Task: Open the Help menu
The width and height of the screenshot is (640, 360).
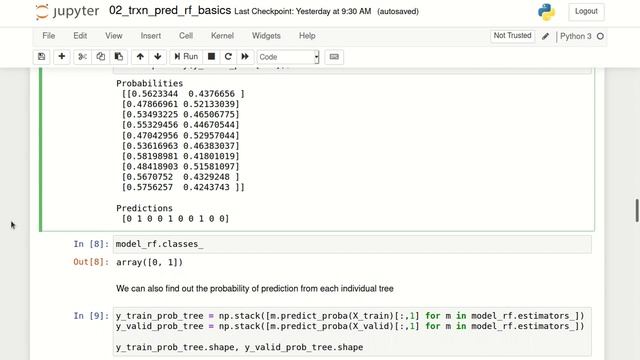Action: (x=307, y=36)
